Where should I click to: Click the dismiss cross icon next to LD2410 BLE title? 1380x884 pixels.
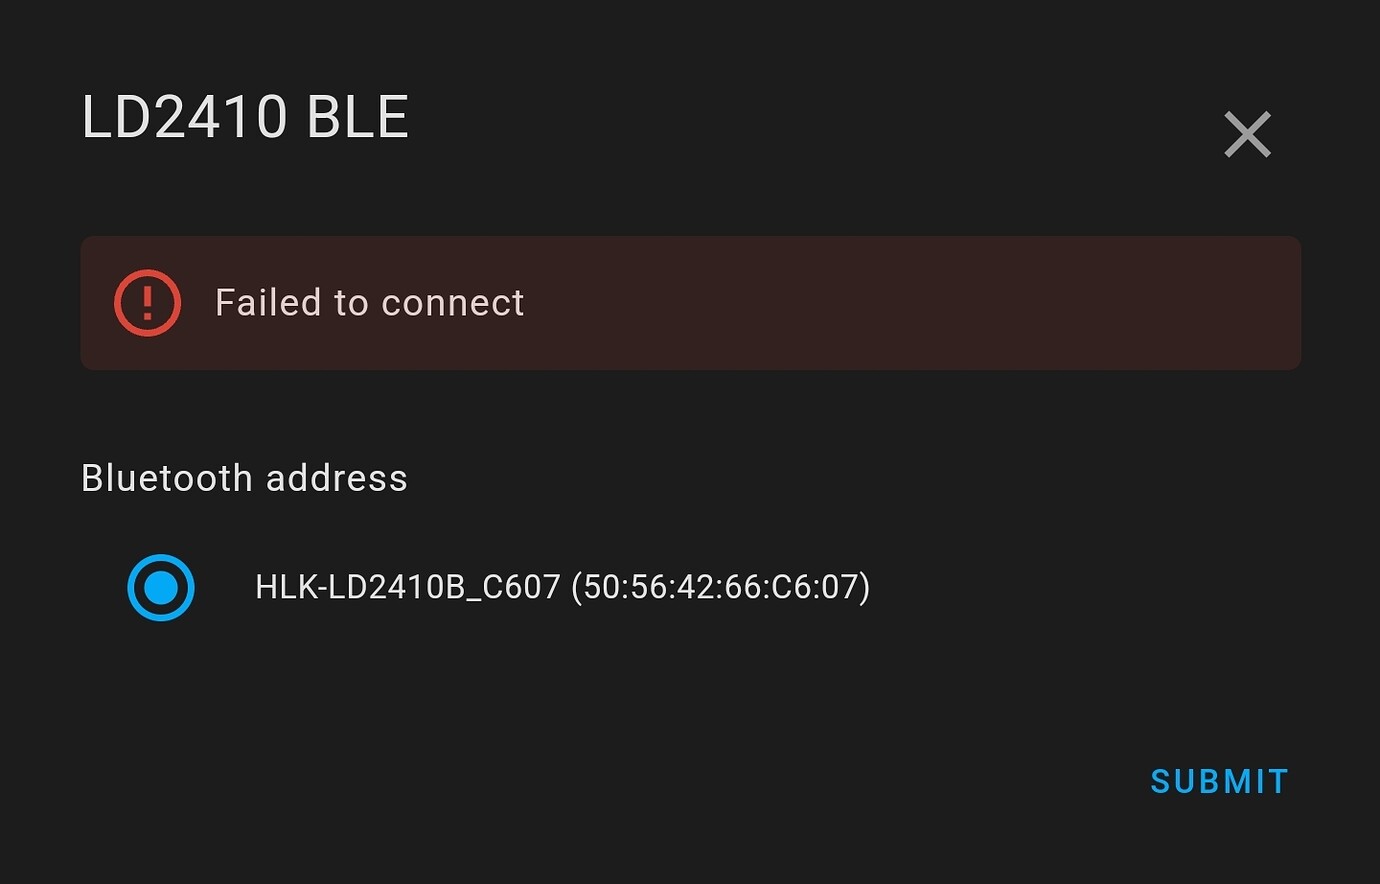[x=1246, y=133]
